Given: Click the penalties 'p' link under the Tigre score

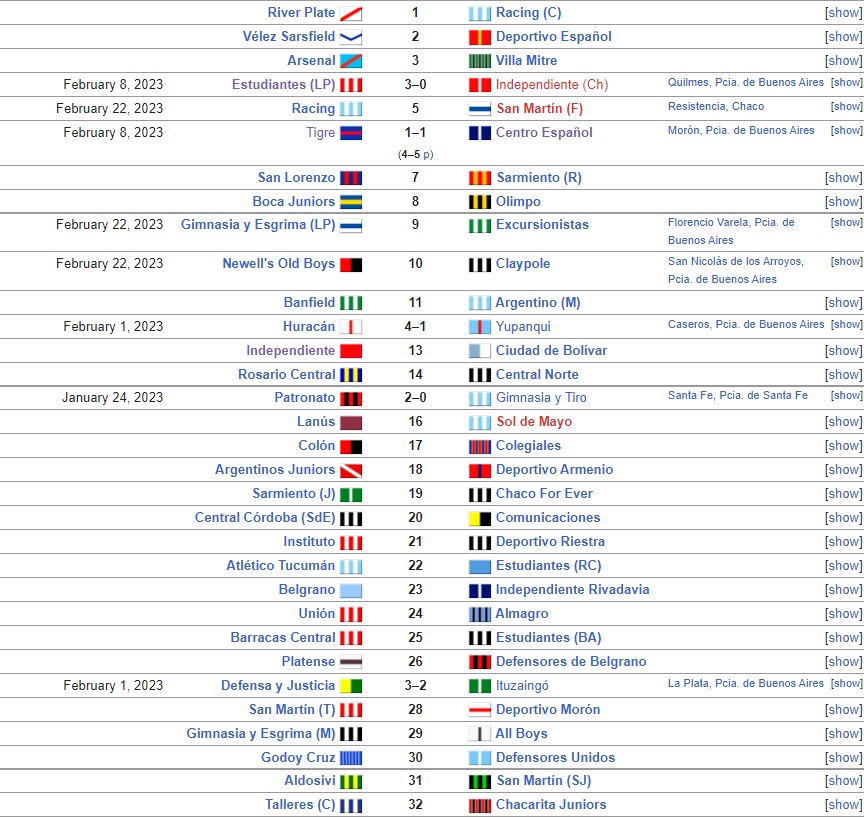Looking at the screenshot, I should [428, 155].
